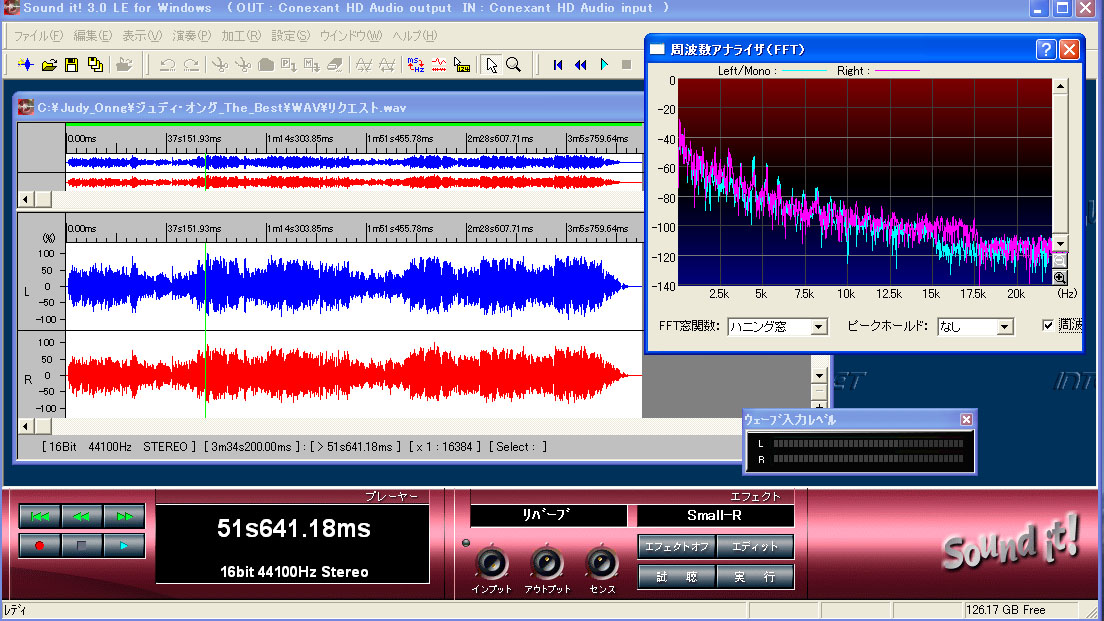Click the インプット input knob
This screenshot has width=1104, height=621.
[491, 563]
